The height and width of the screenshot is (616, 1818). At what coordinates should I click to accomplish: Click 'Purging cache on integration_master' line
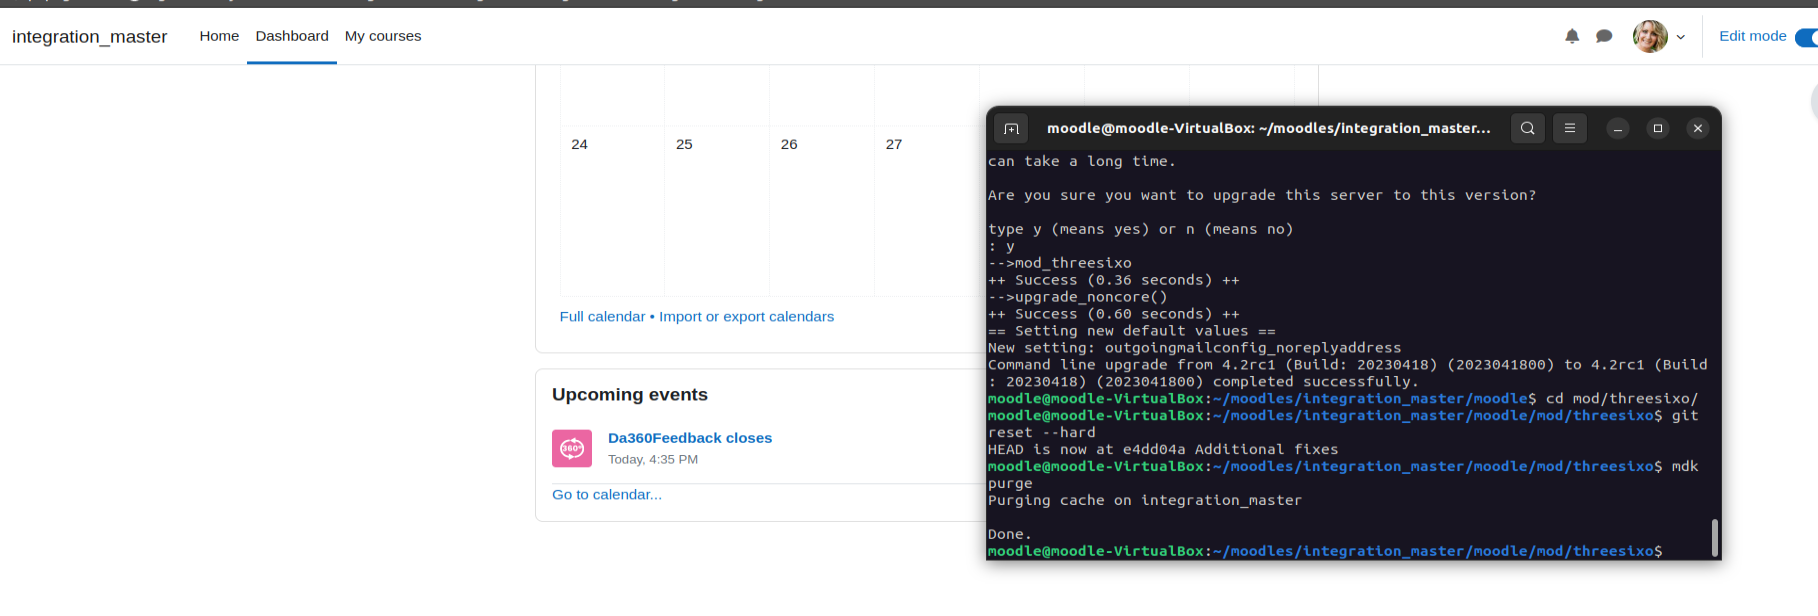(x=1145, y=500)
